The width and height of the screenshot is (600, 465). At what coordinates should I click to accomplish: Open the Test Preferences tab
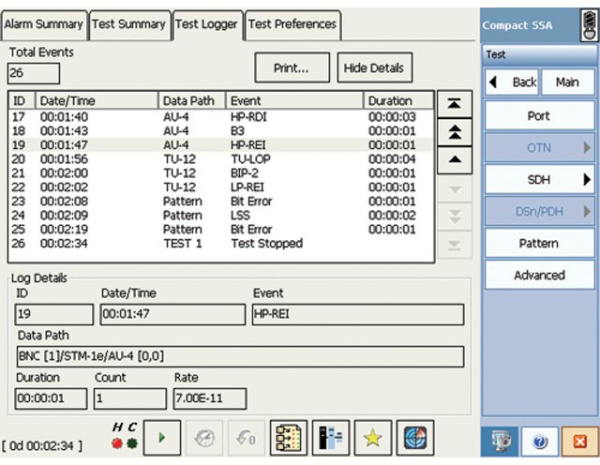(292, 23)
